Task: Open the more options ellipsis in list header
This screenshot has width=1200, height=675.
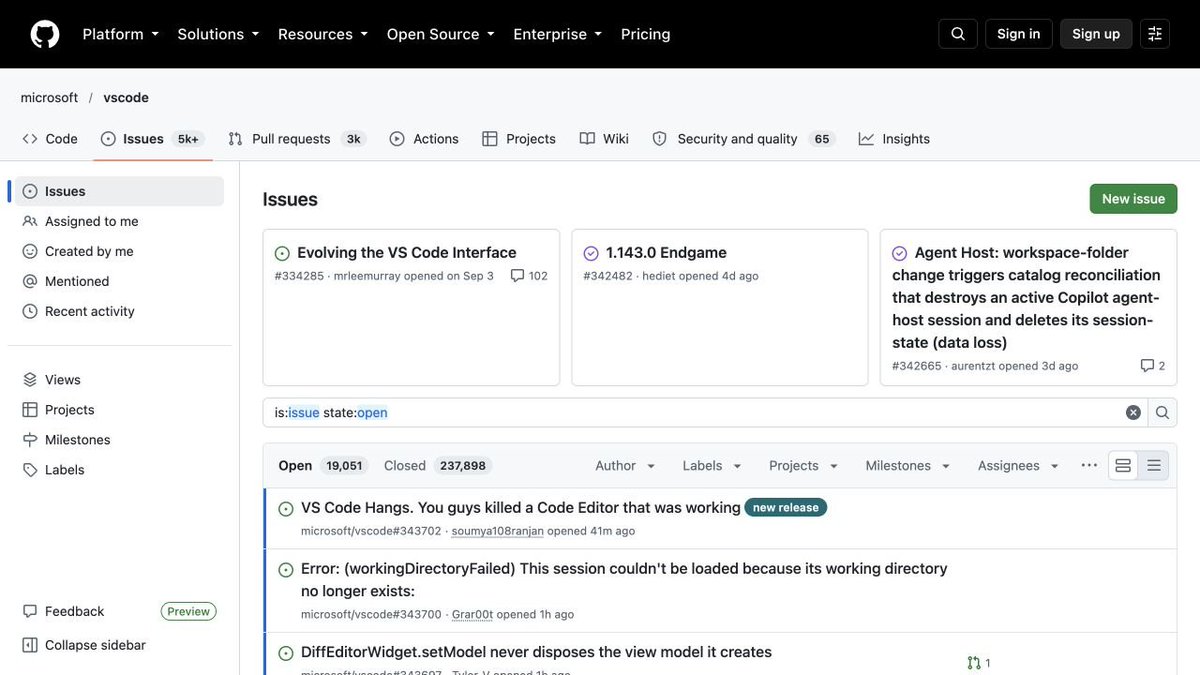Action: pos(1089,466)
